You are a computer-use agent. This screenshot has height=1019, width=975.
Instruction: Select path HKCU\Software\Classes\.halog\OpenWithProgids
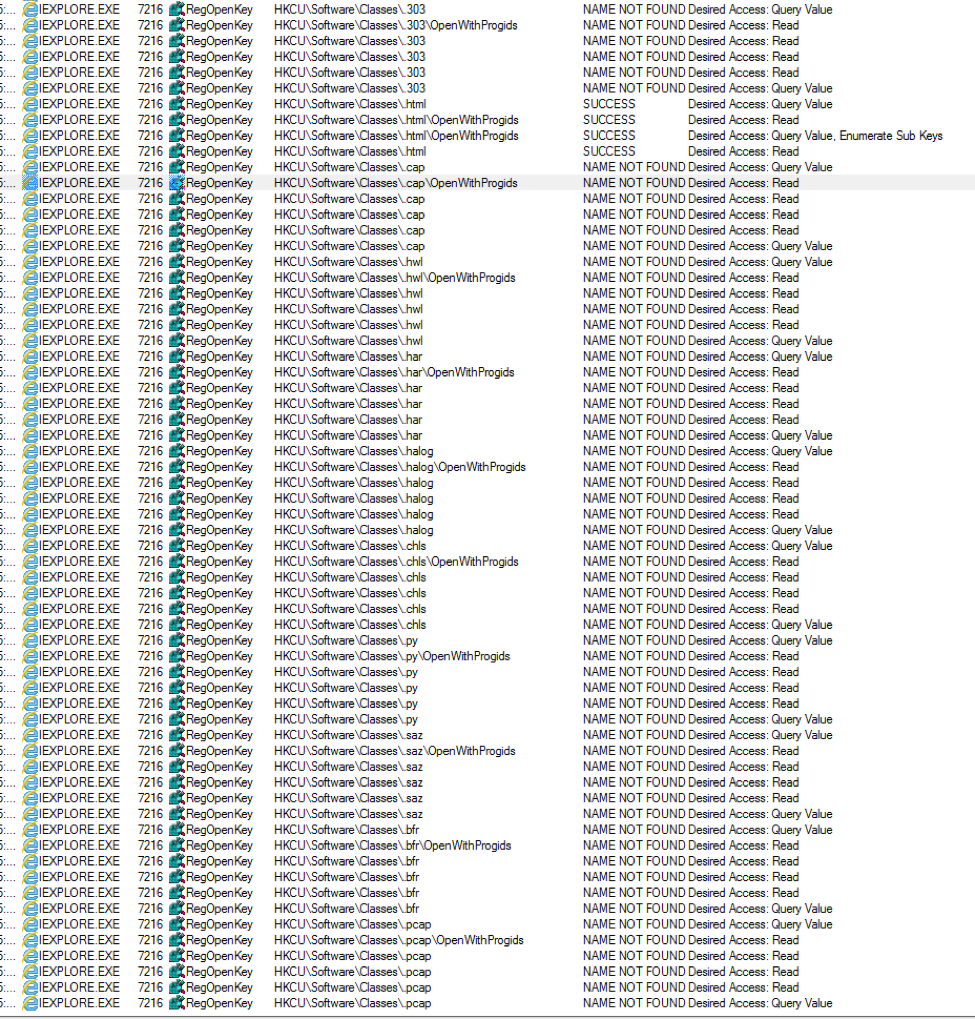pyautogui.click(x=400, y=467)
